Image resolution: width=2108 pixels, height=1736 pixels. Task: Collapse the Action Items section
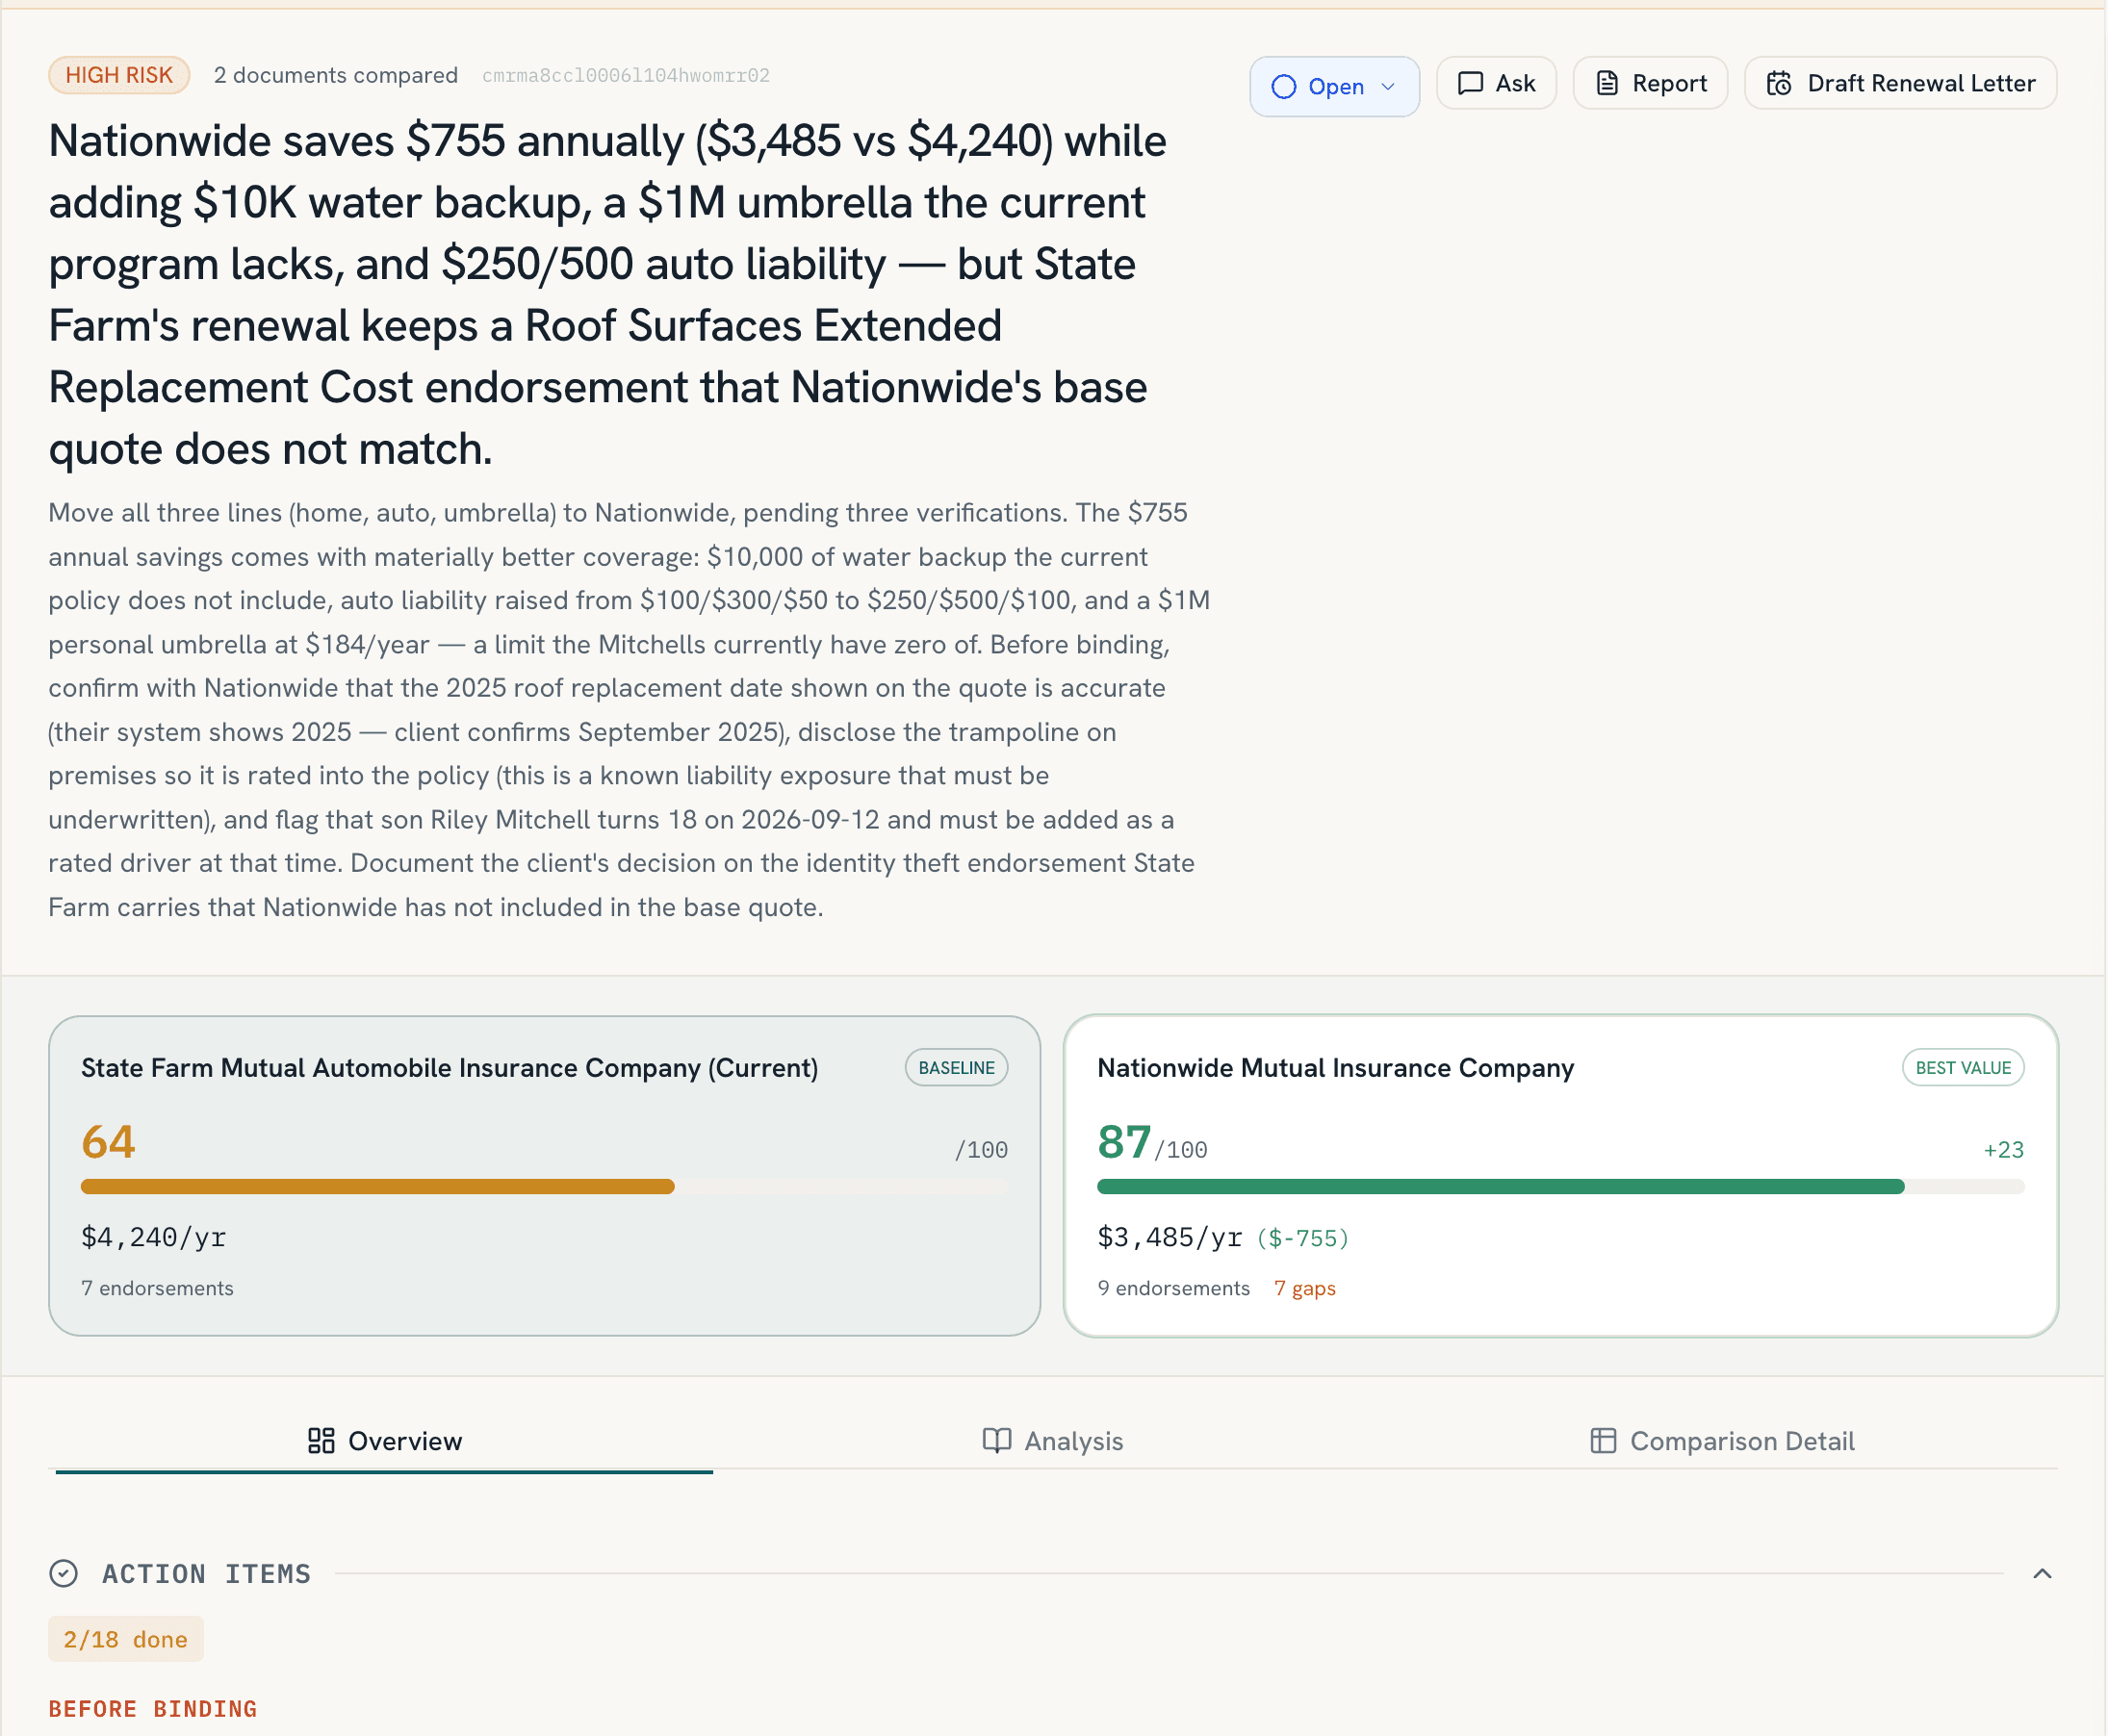2043,1574
